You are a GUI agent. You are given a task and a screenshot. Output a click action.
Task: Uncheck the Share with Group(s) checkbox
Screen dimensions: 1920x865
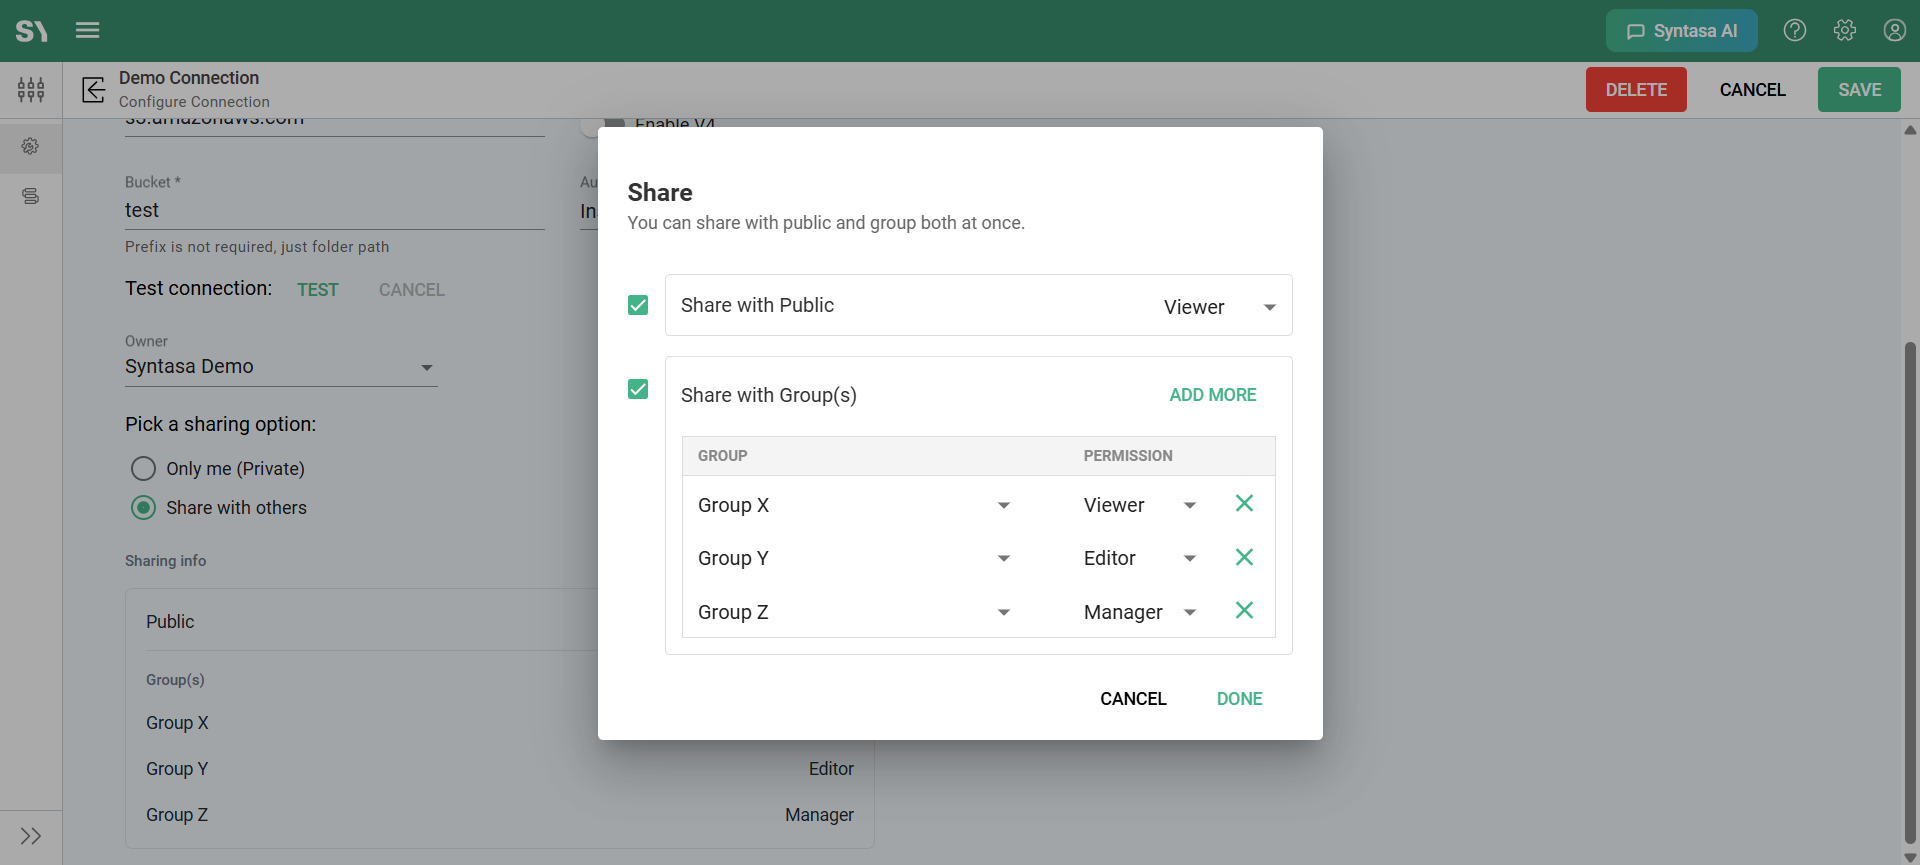(638, 389)
